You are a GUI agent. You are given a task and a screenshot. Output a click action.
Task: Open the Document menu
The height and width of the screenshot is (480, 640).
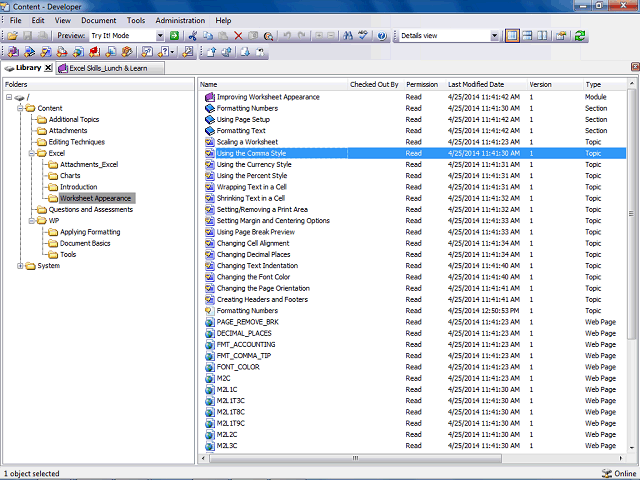(99, 20)
